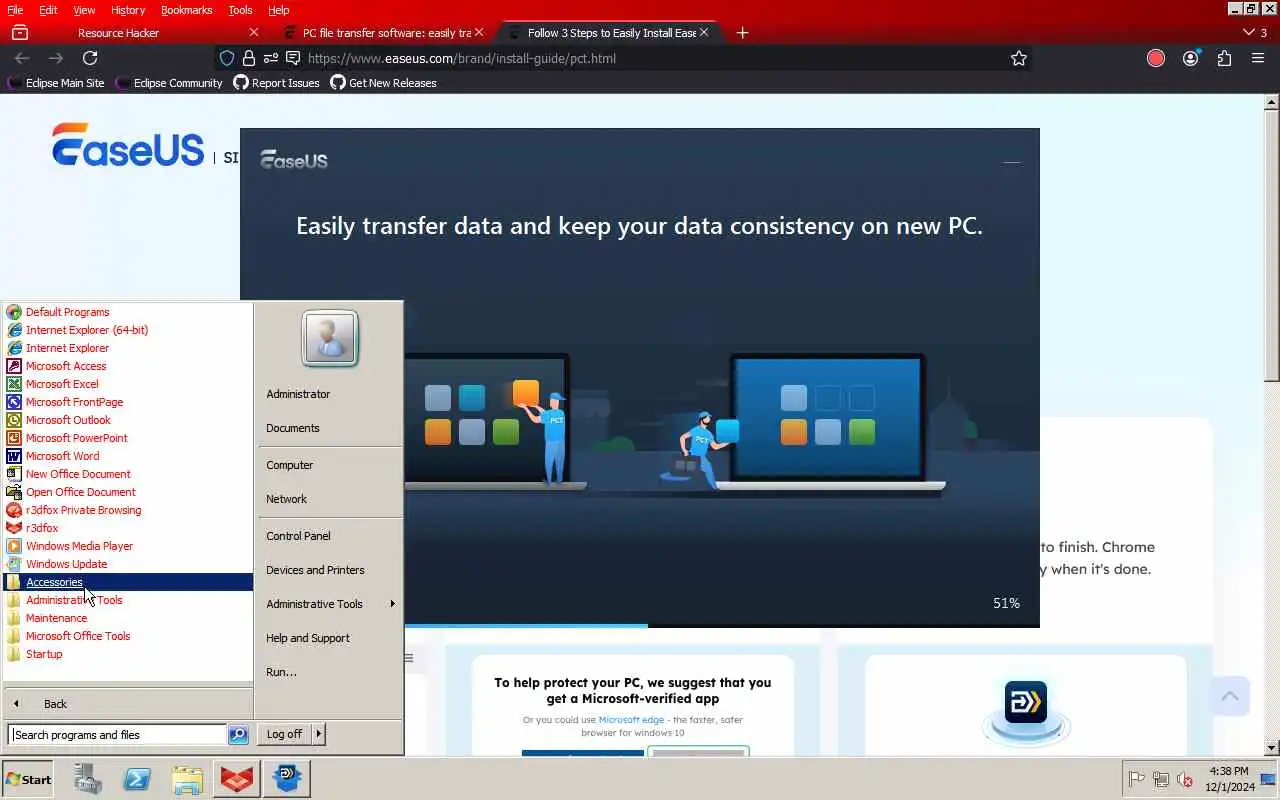
Task: Click the vertical page scrollbar
Action: pyautogui.click(x=1272, y=244)
